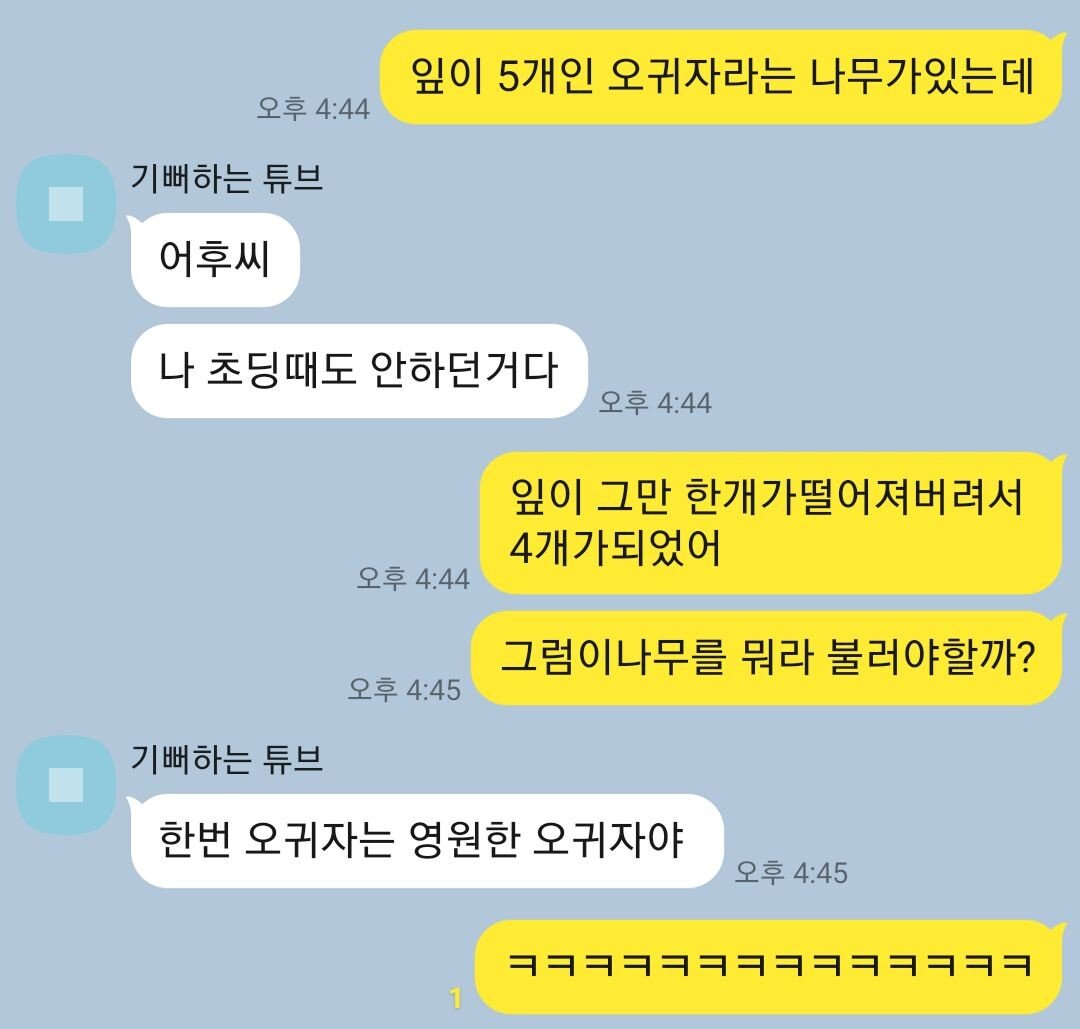This screenshot has width=1080, height=1029.
Task: Select the 나 초딩때도 안하던거다 bubble
Action: (x=359, y=371)
